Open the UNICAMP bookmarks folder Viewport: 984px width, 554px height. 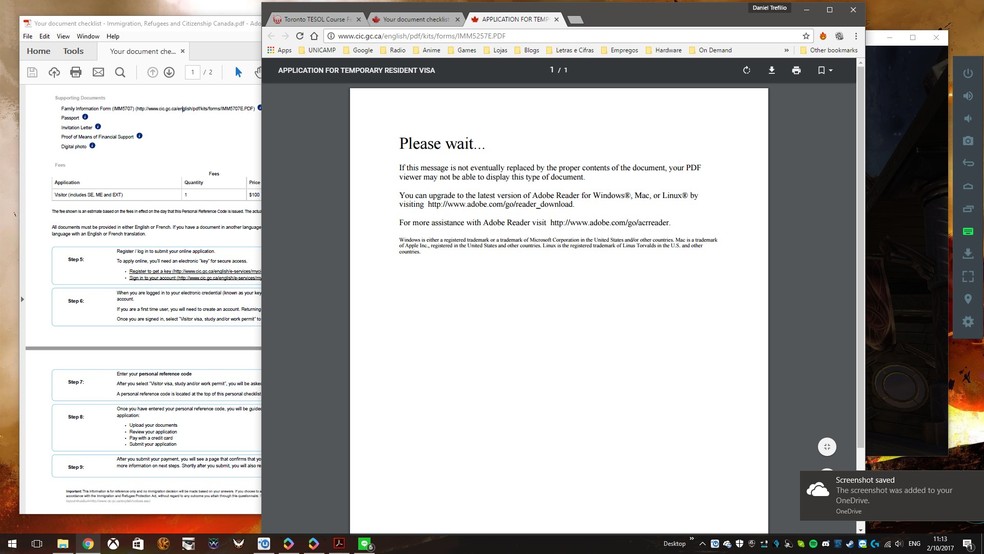point(317,50)
